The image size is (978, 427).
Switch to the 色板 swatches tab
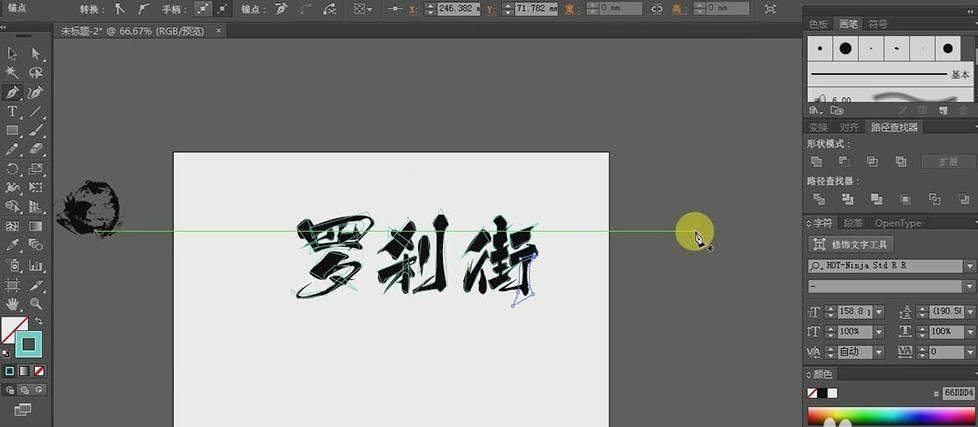point(819,23)
